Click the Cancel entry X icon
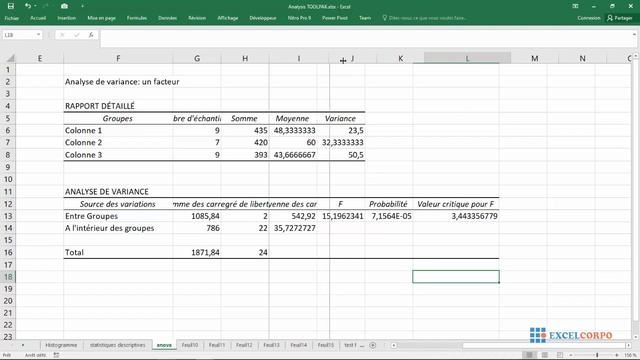This screenshot has width=640, height=360. point(62,35)
